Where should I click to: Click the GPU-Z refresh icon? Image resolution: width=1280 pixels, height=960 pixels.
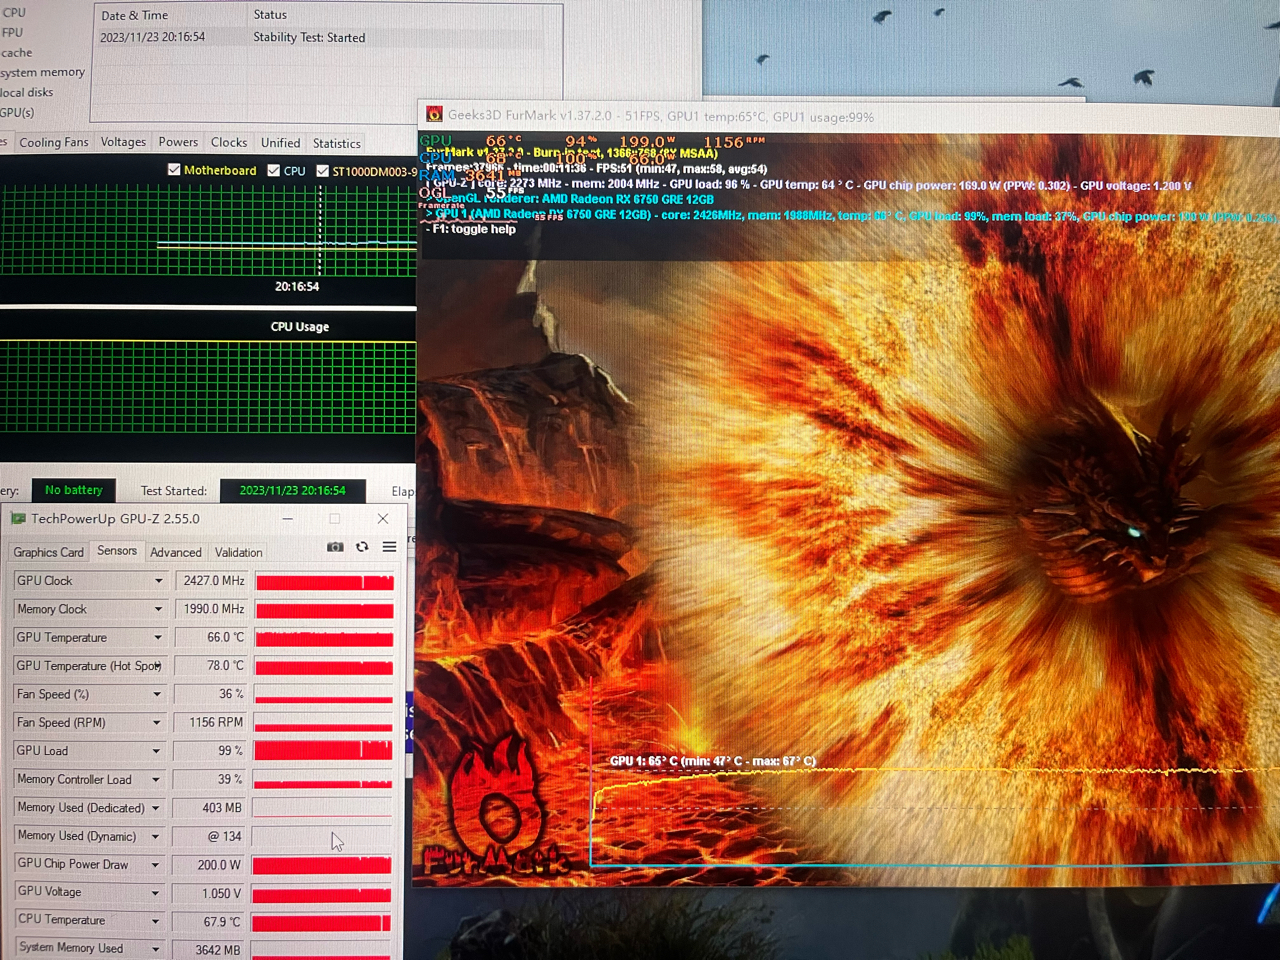362,547
